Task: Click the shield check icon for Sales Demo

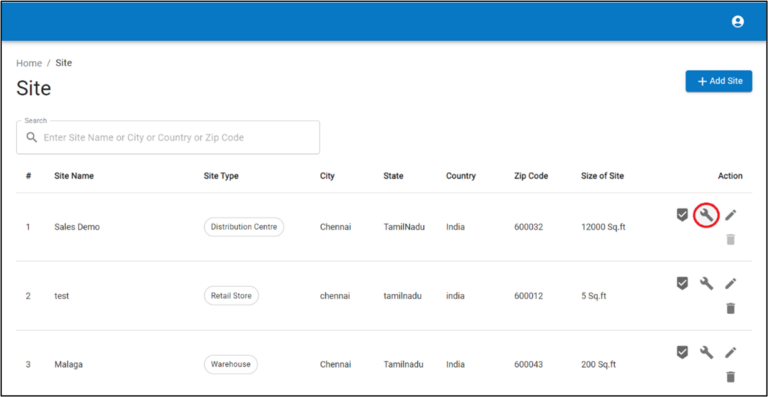Action: pos(682,214)
